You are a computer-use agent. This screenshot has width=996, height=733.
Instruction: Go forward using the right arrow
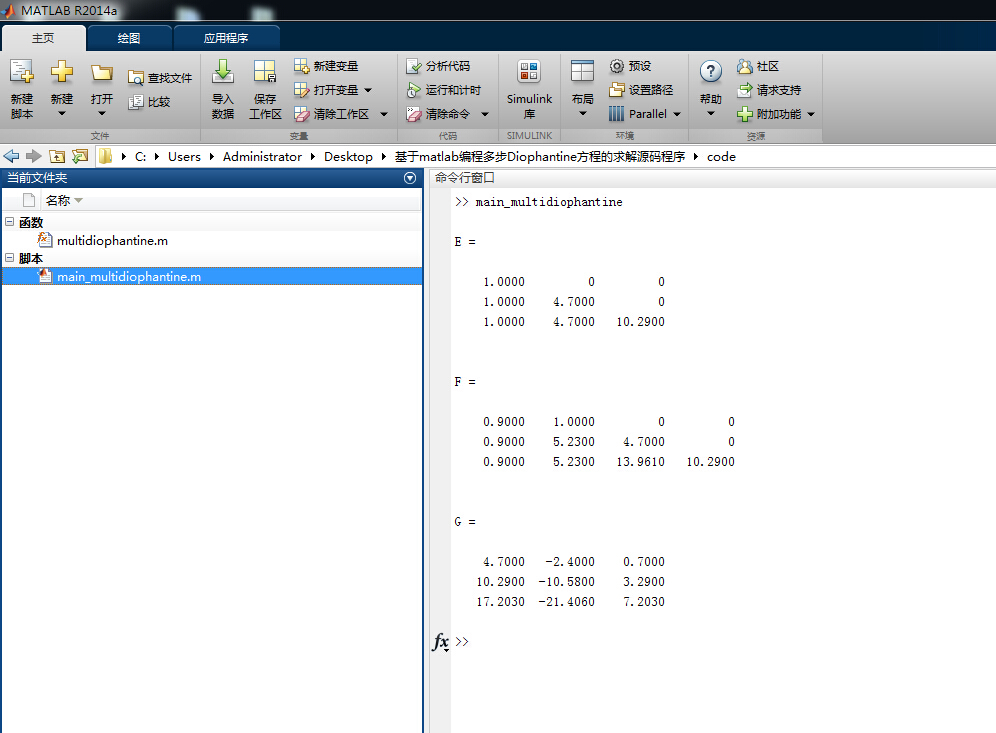coord(34,156)
